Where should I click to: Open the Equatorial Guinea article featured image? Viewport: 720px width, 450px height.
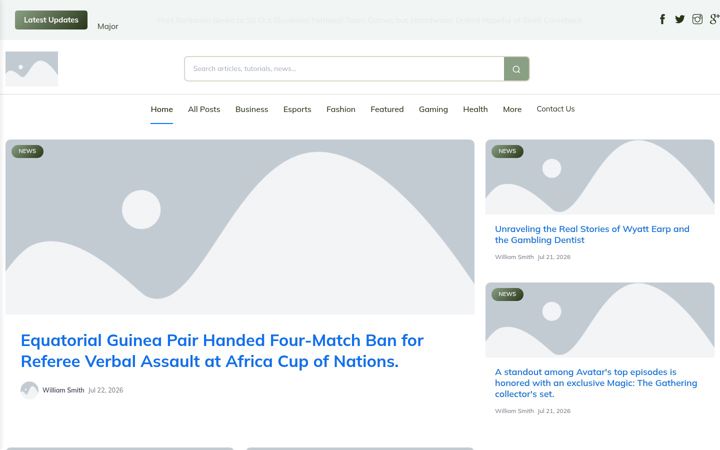point(240,227)
